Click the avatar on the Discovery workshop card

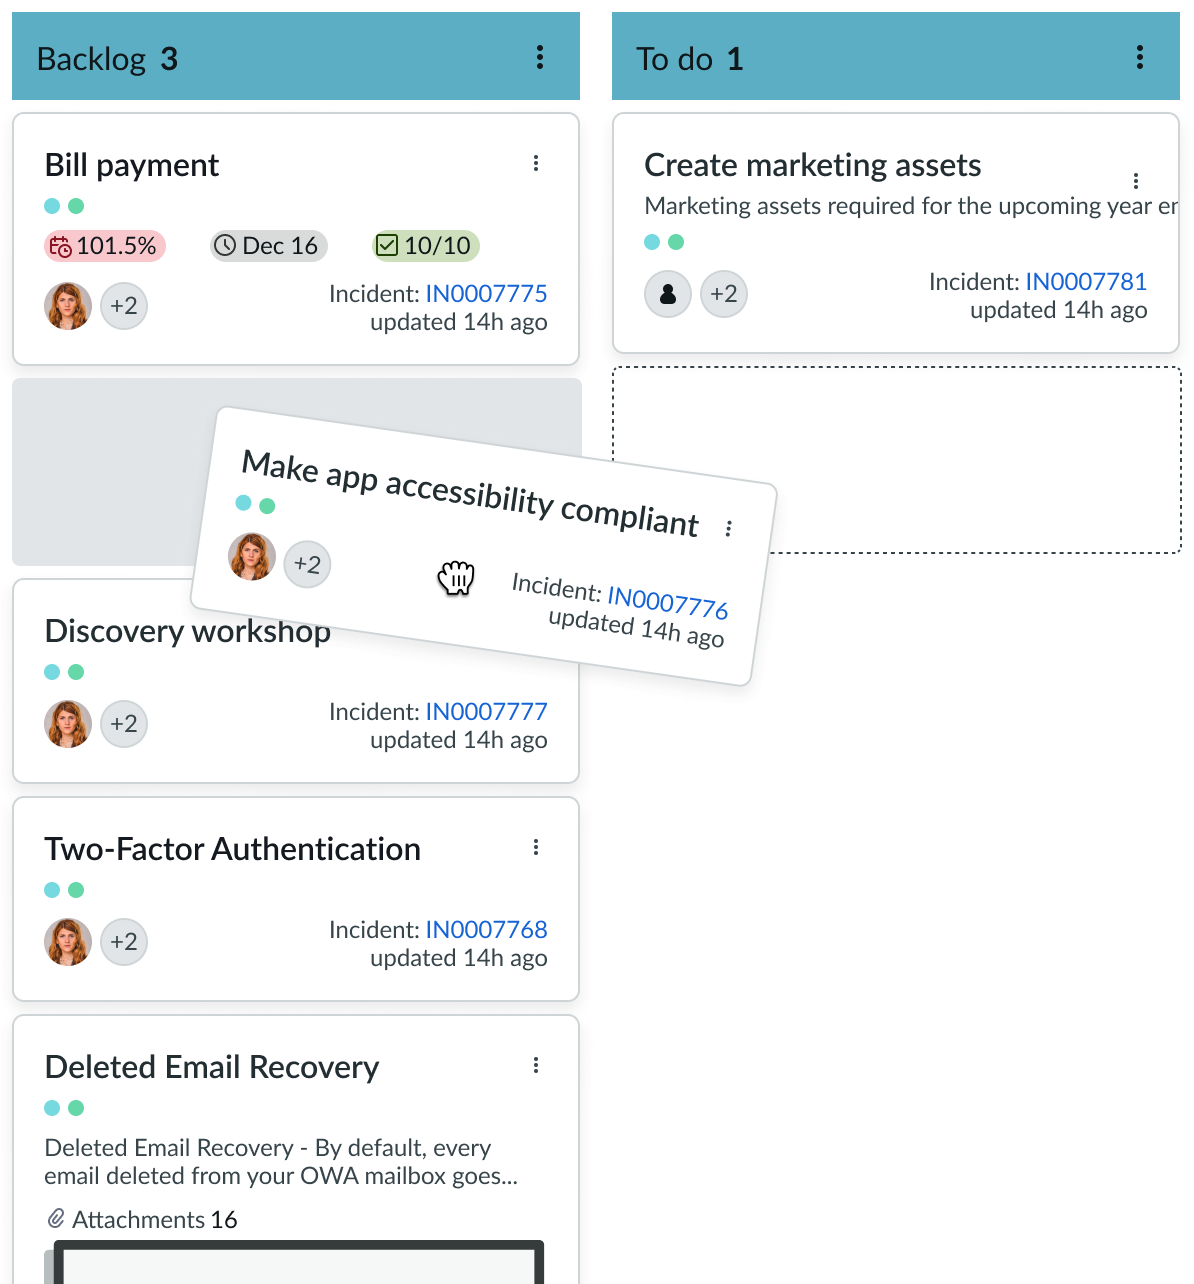click(x=67, y=724)
